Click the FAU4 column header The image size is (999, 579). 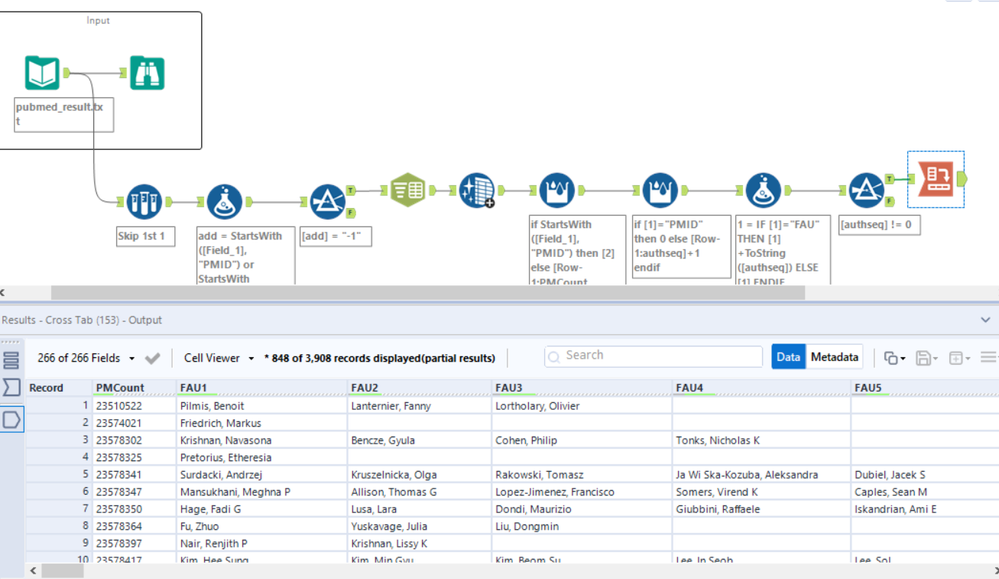761,388
